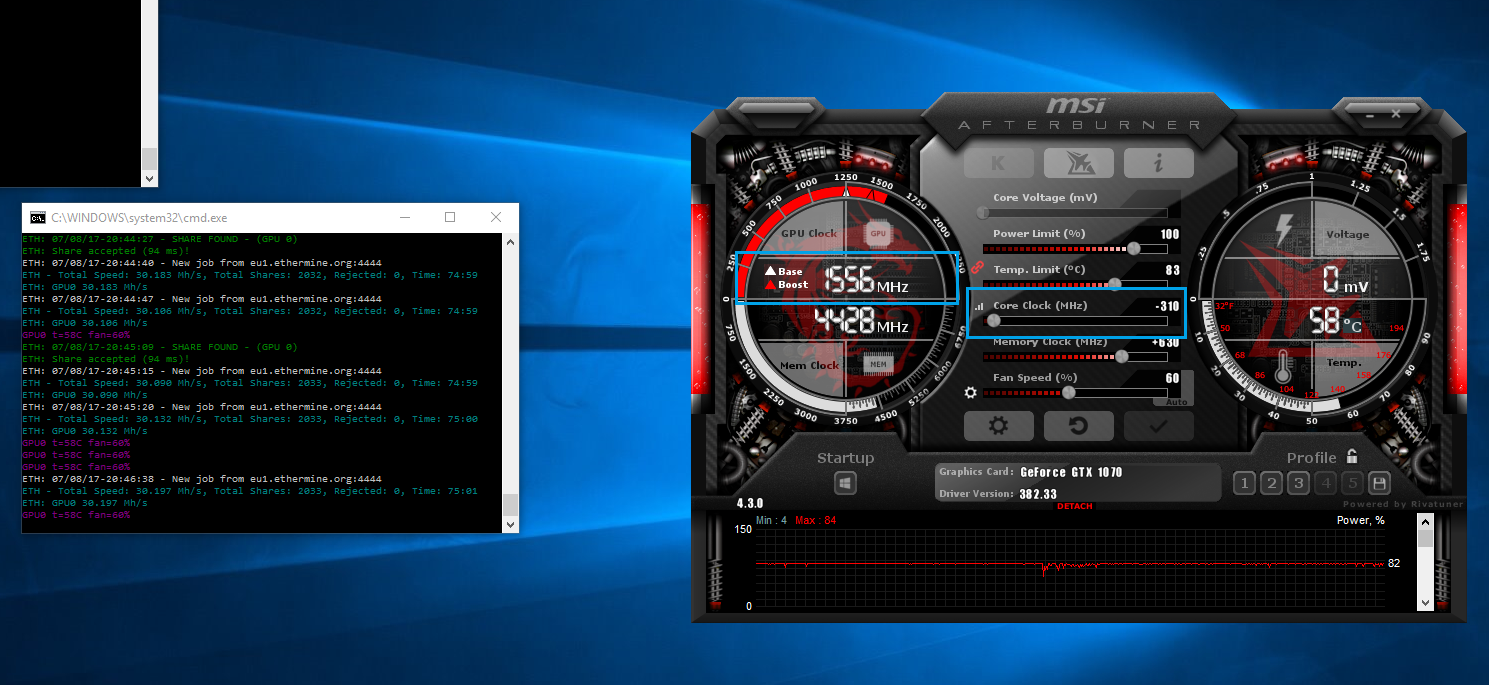Open fan settings gear beside Fan Speed
The width and height of the screenshot is (1489, 685).
click(970, 392)
